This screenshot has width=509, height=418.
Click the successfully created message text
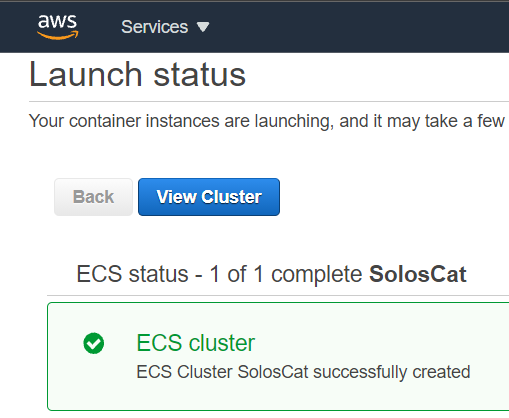point(303,372)
